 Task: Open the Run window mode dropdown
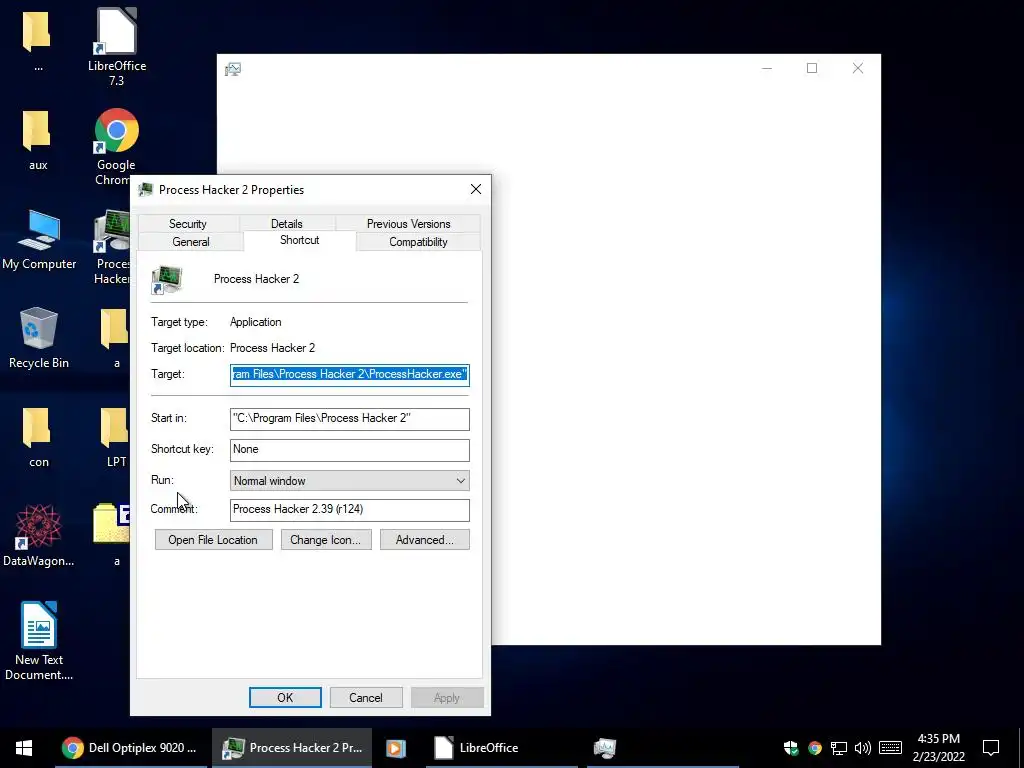[x=349, y=481]
